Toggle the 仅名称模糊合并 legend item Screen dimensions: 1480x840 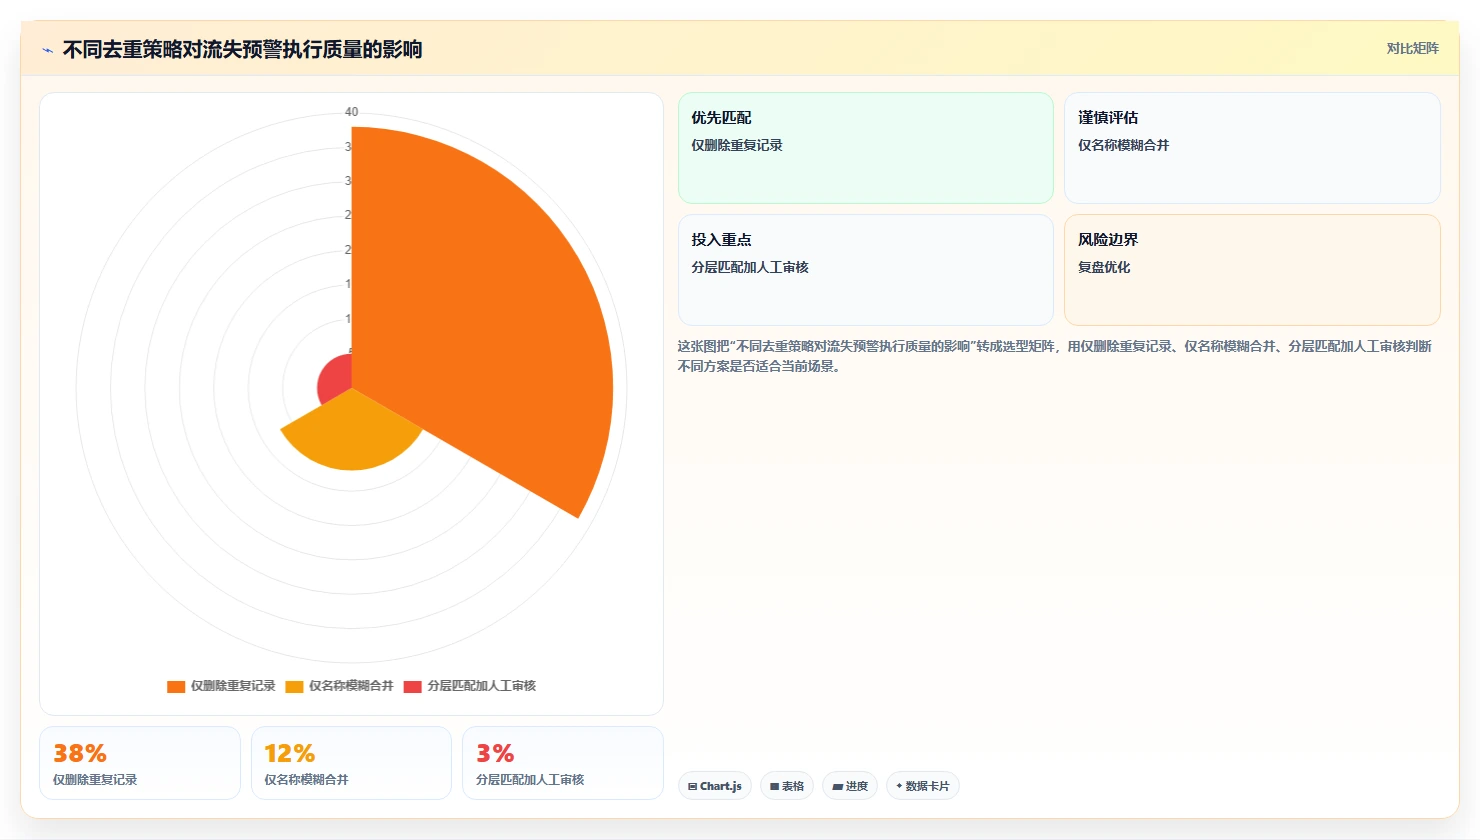[339, 686]
